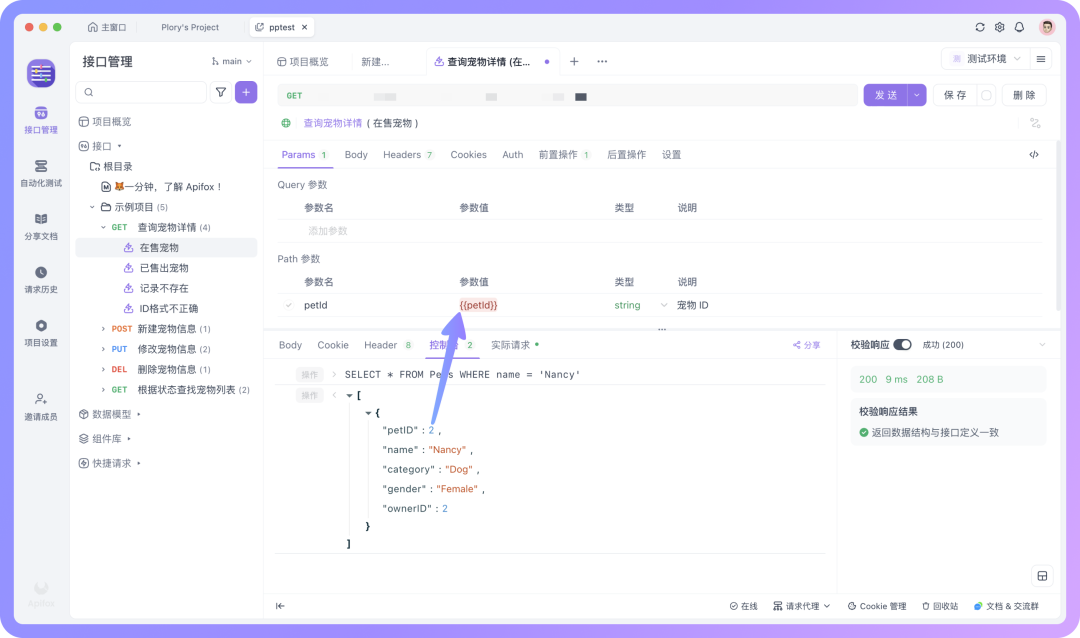Collapse the 示例项目 folder

[x=92, y=207]
